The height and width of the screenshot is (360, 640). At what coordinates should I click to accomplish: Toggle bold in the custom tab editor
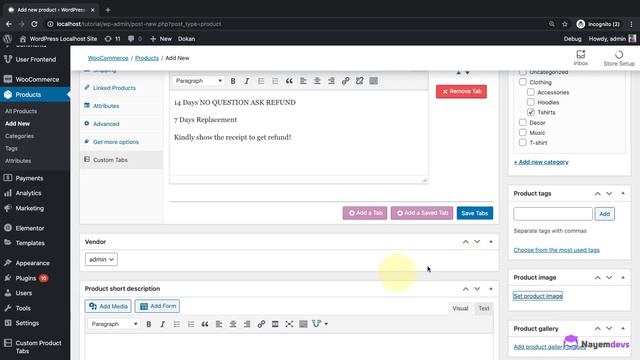233,81
